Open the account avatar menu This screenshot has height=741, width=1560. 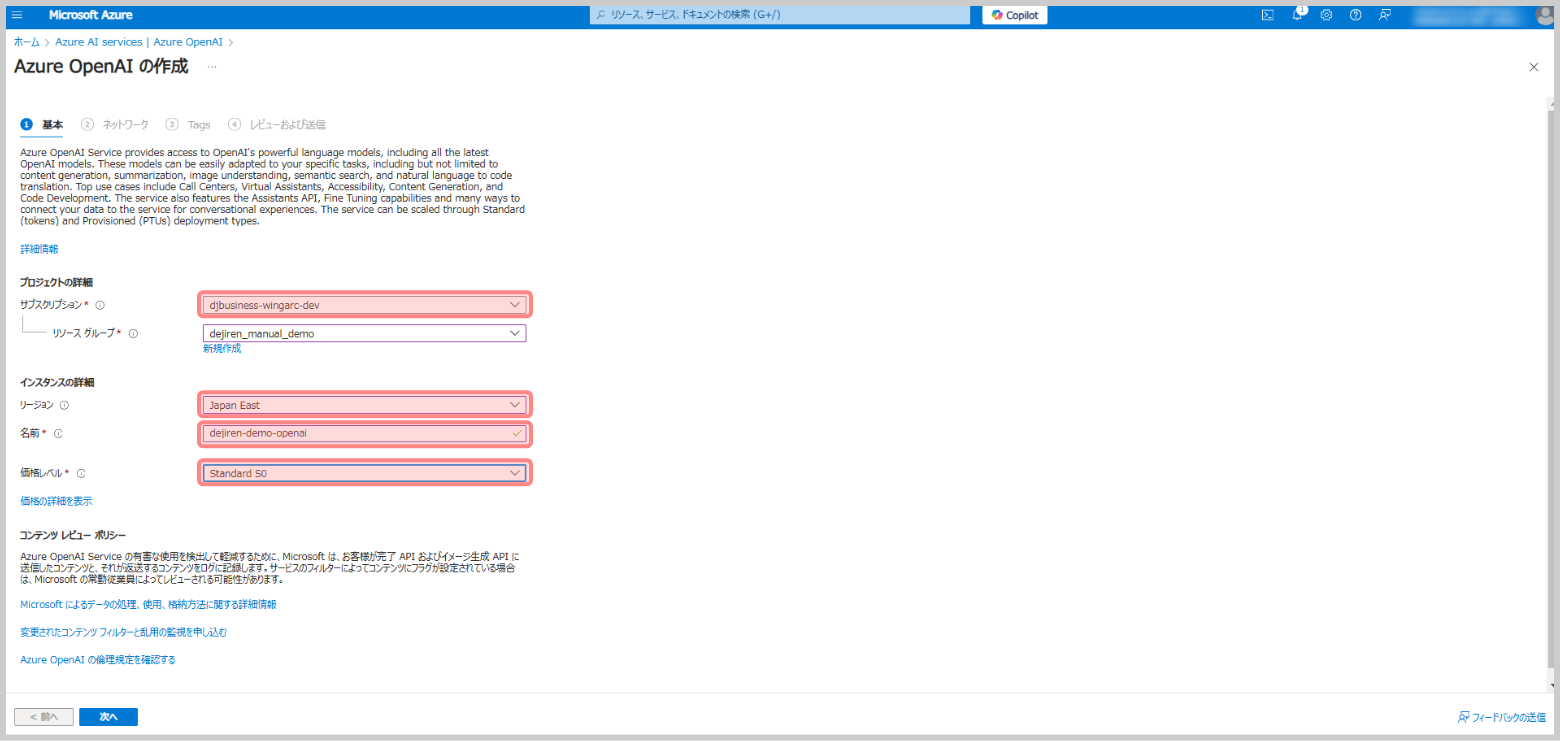pos(1544,15)
